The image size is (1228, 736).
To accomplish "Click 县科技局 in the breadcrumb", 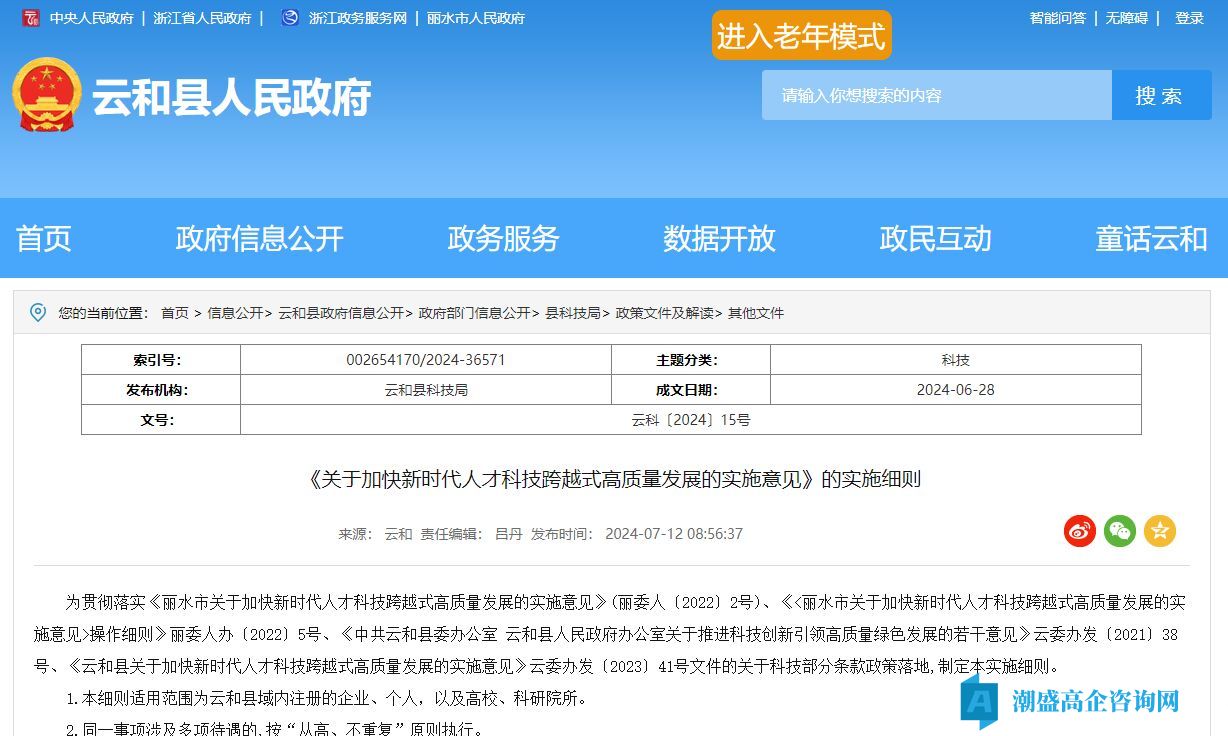I will click(x=572, y=313).
